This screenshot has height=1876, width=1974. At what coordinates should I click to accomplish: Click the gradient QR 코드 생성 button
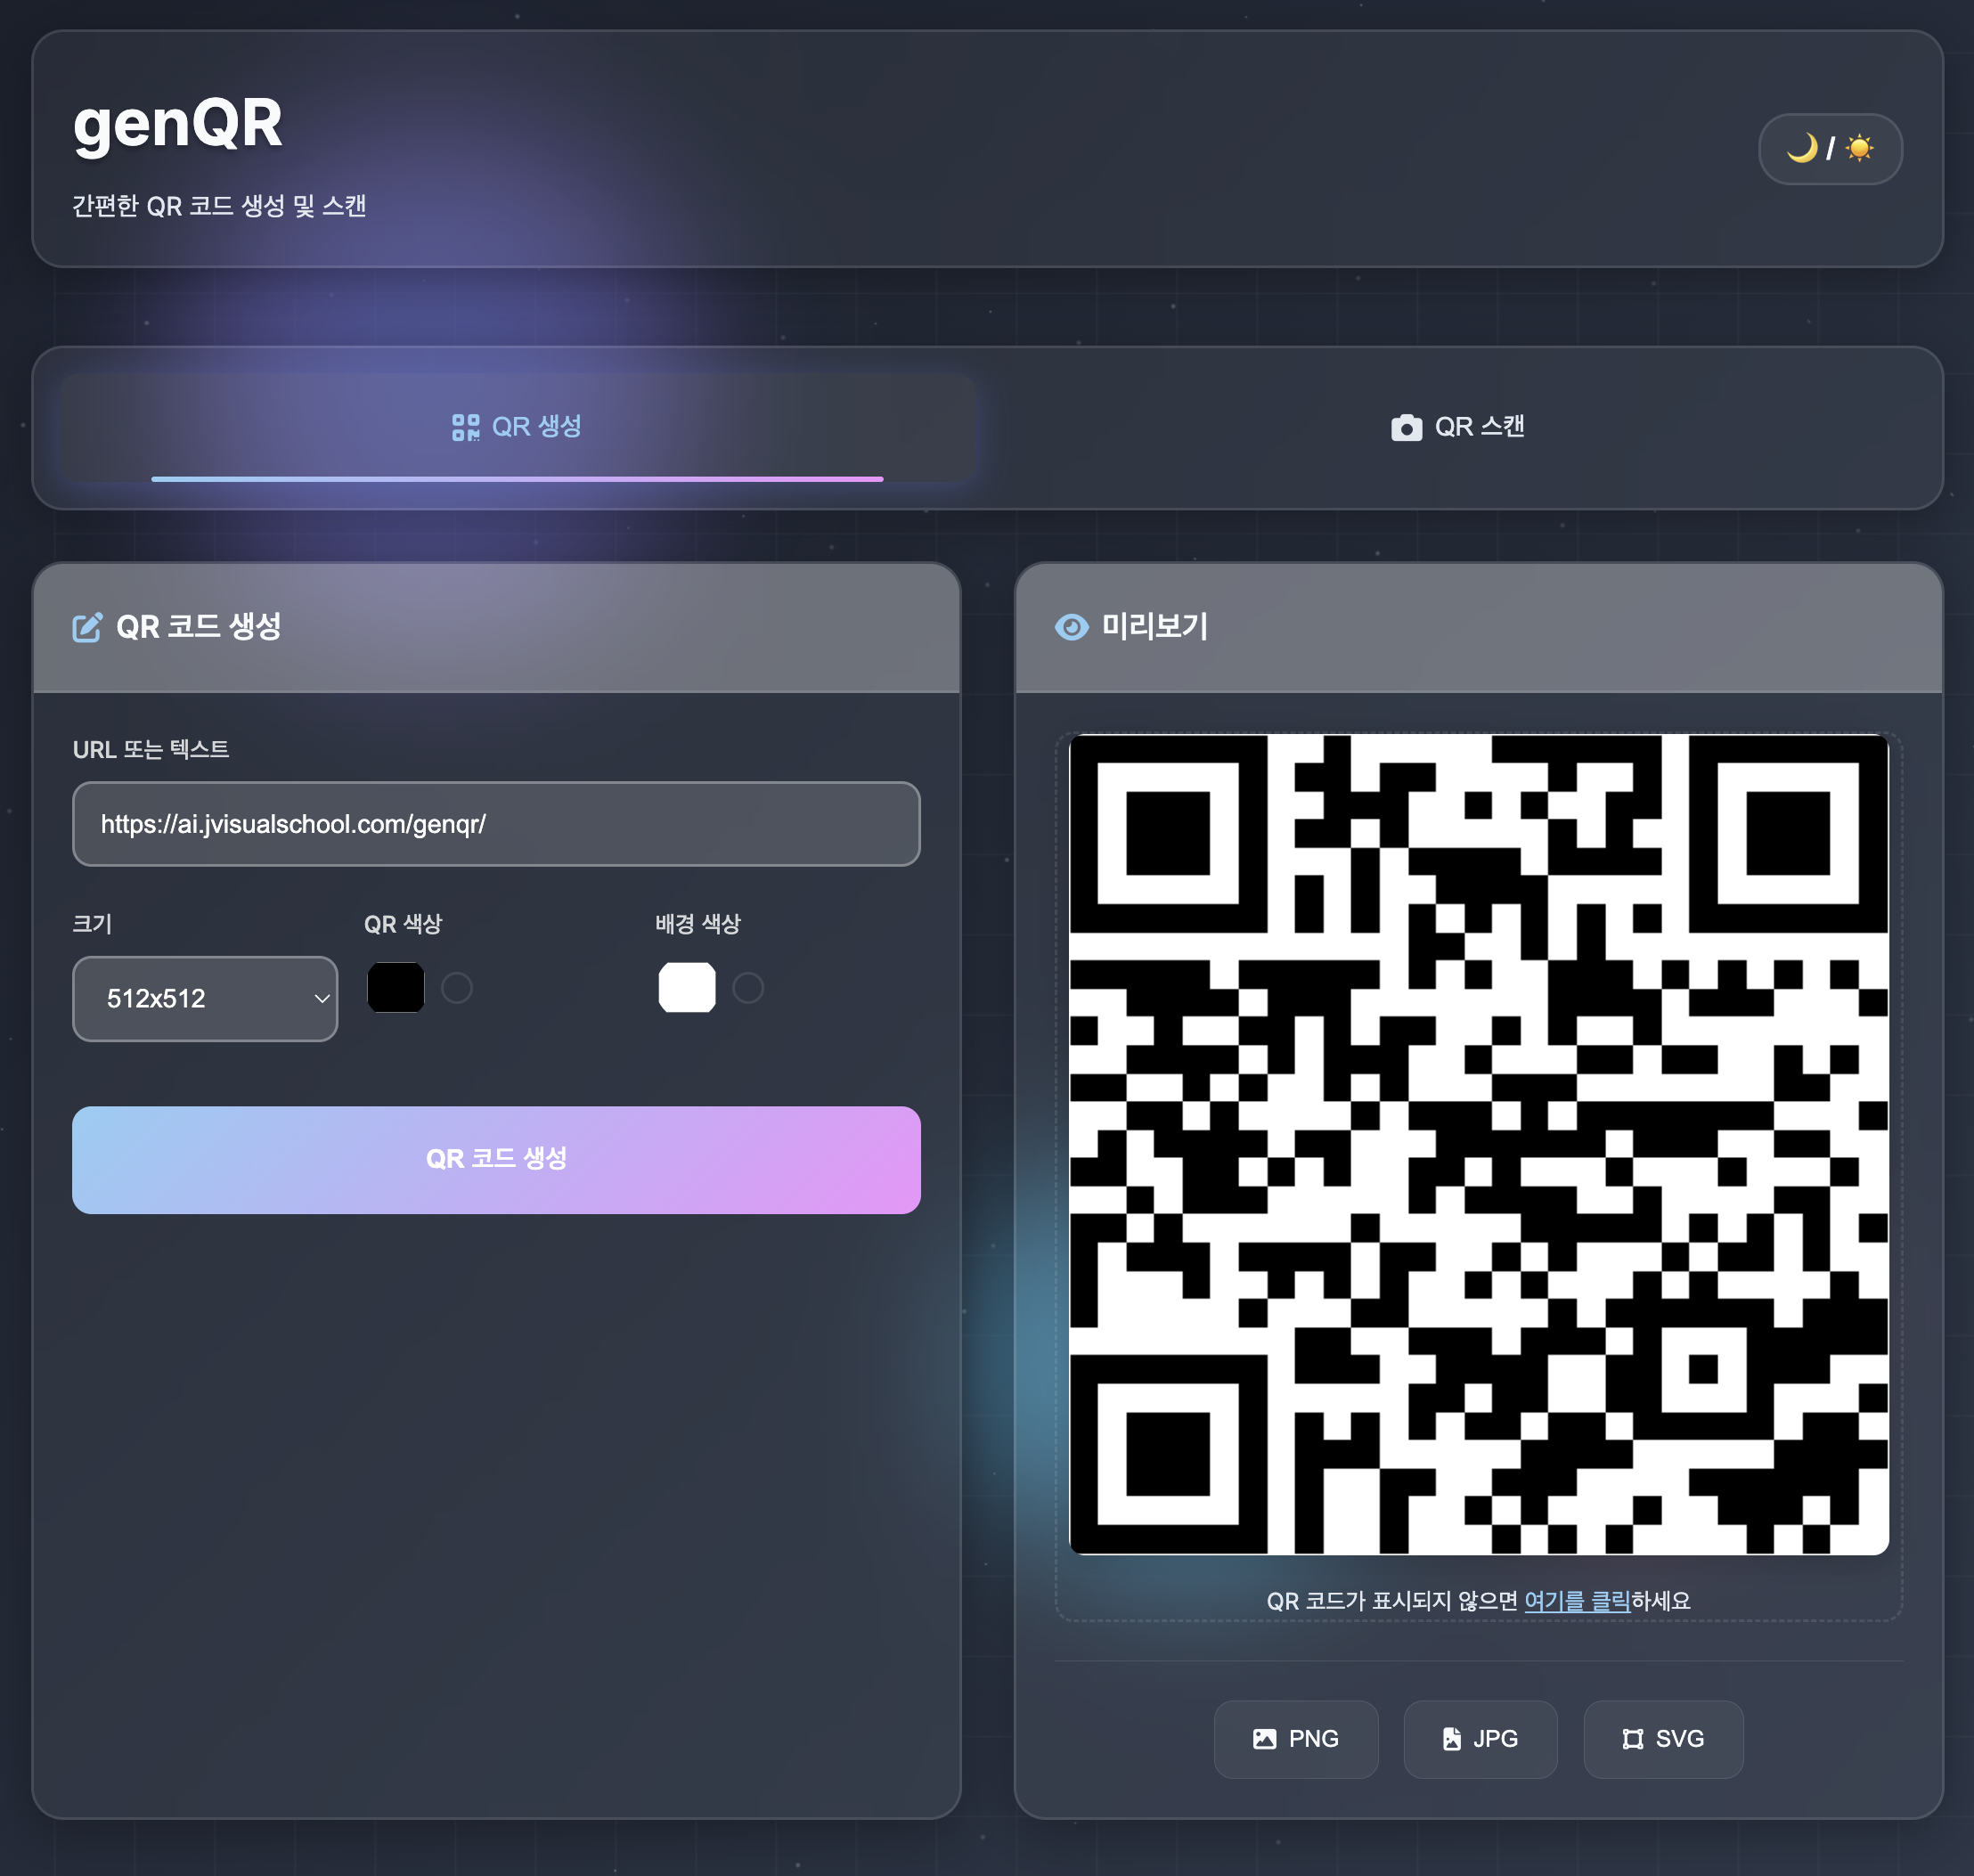pyautogui.click(x=496, y=1159)
